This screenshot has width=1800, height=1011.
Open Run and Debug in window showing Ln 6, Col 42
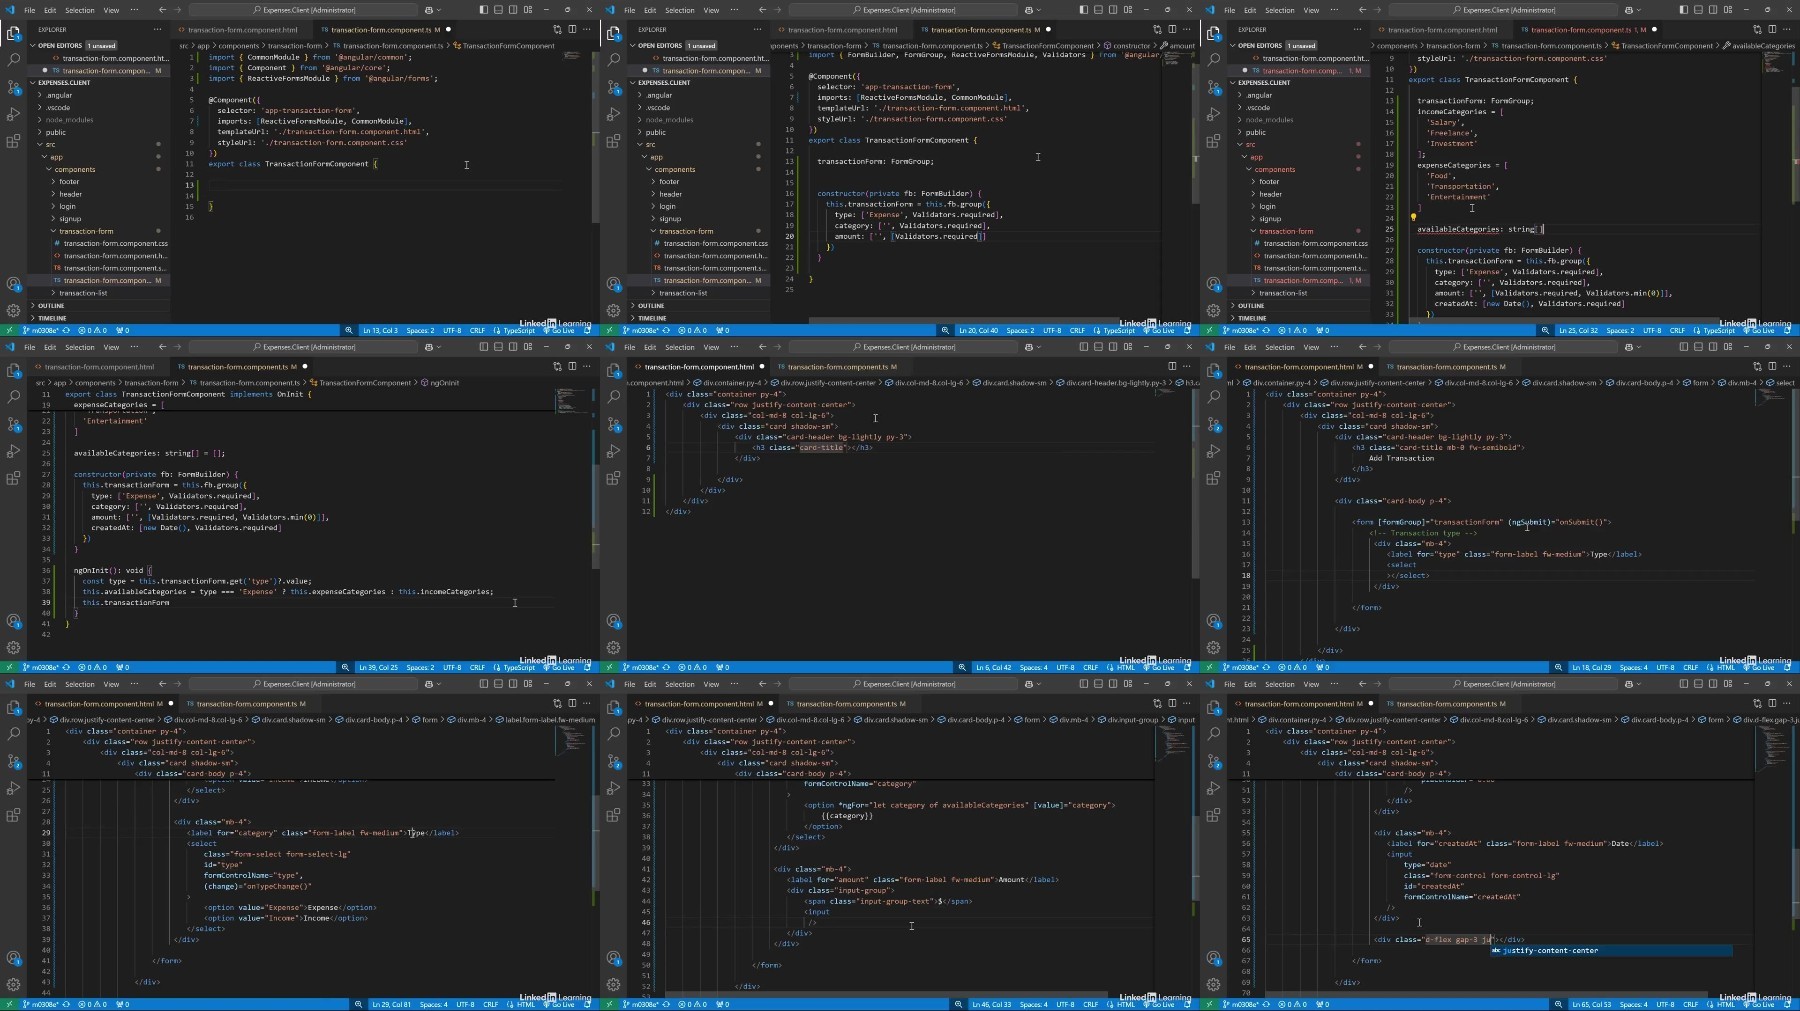pyautogui.click(x=613, y=451)
